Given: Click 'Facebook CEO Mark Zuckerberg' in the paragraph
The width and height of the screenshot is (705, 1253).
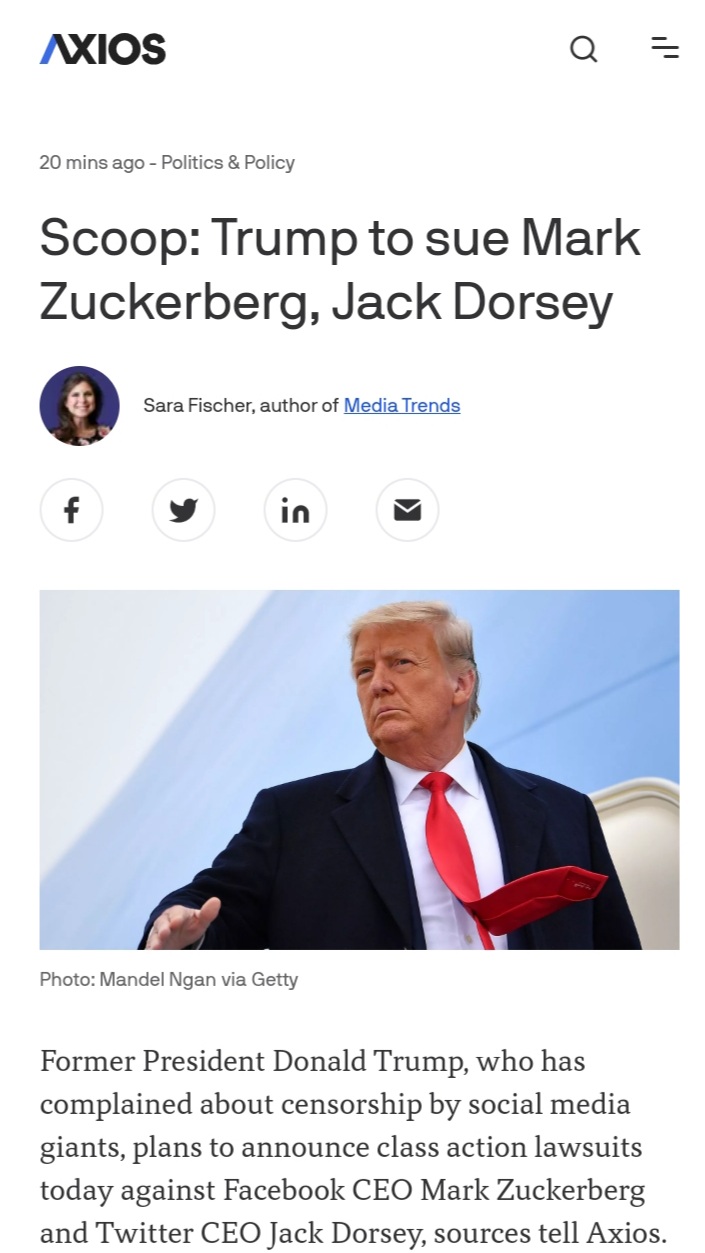Looking at the screenshot, I should tap(434, 1191).
